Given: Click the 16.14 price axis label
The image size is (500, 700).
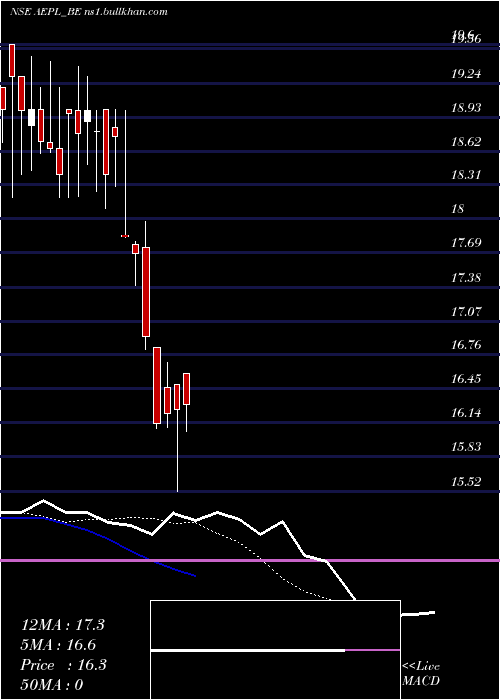Looking at the screenshot, I should click(x=466, y=413).
